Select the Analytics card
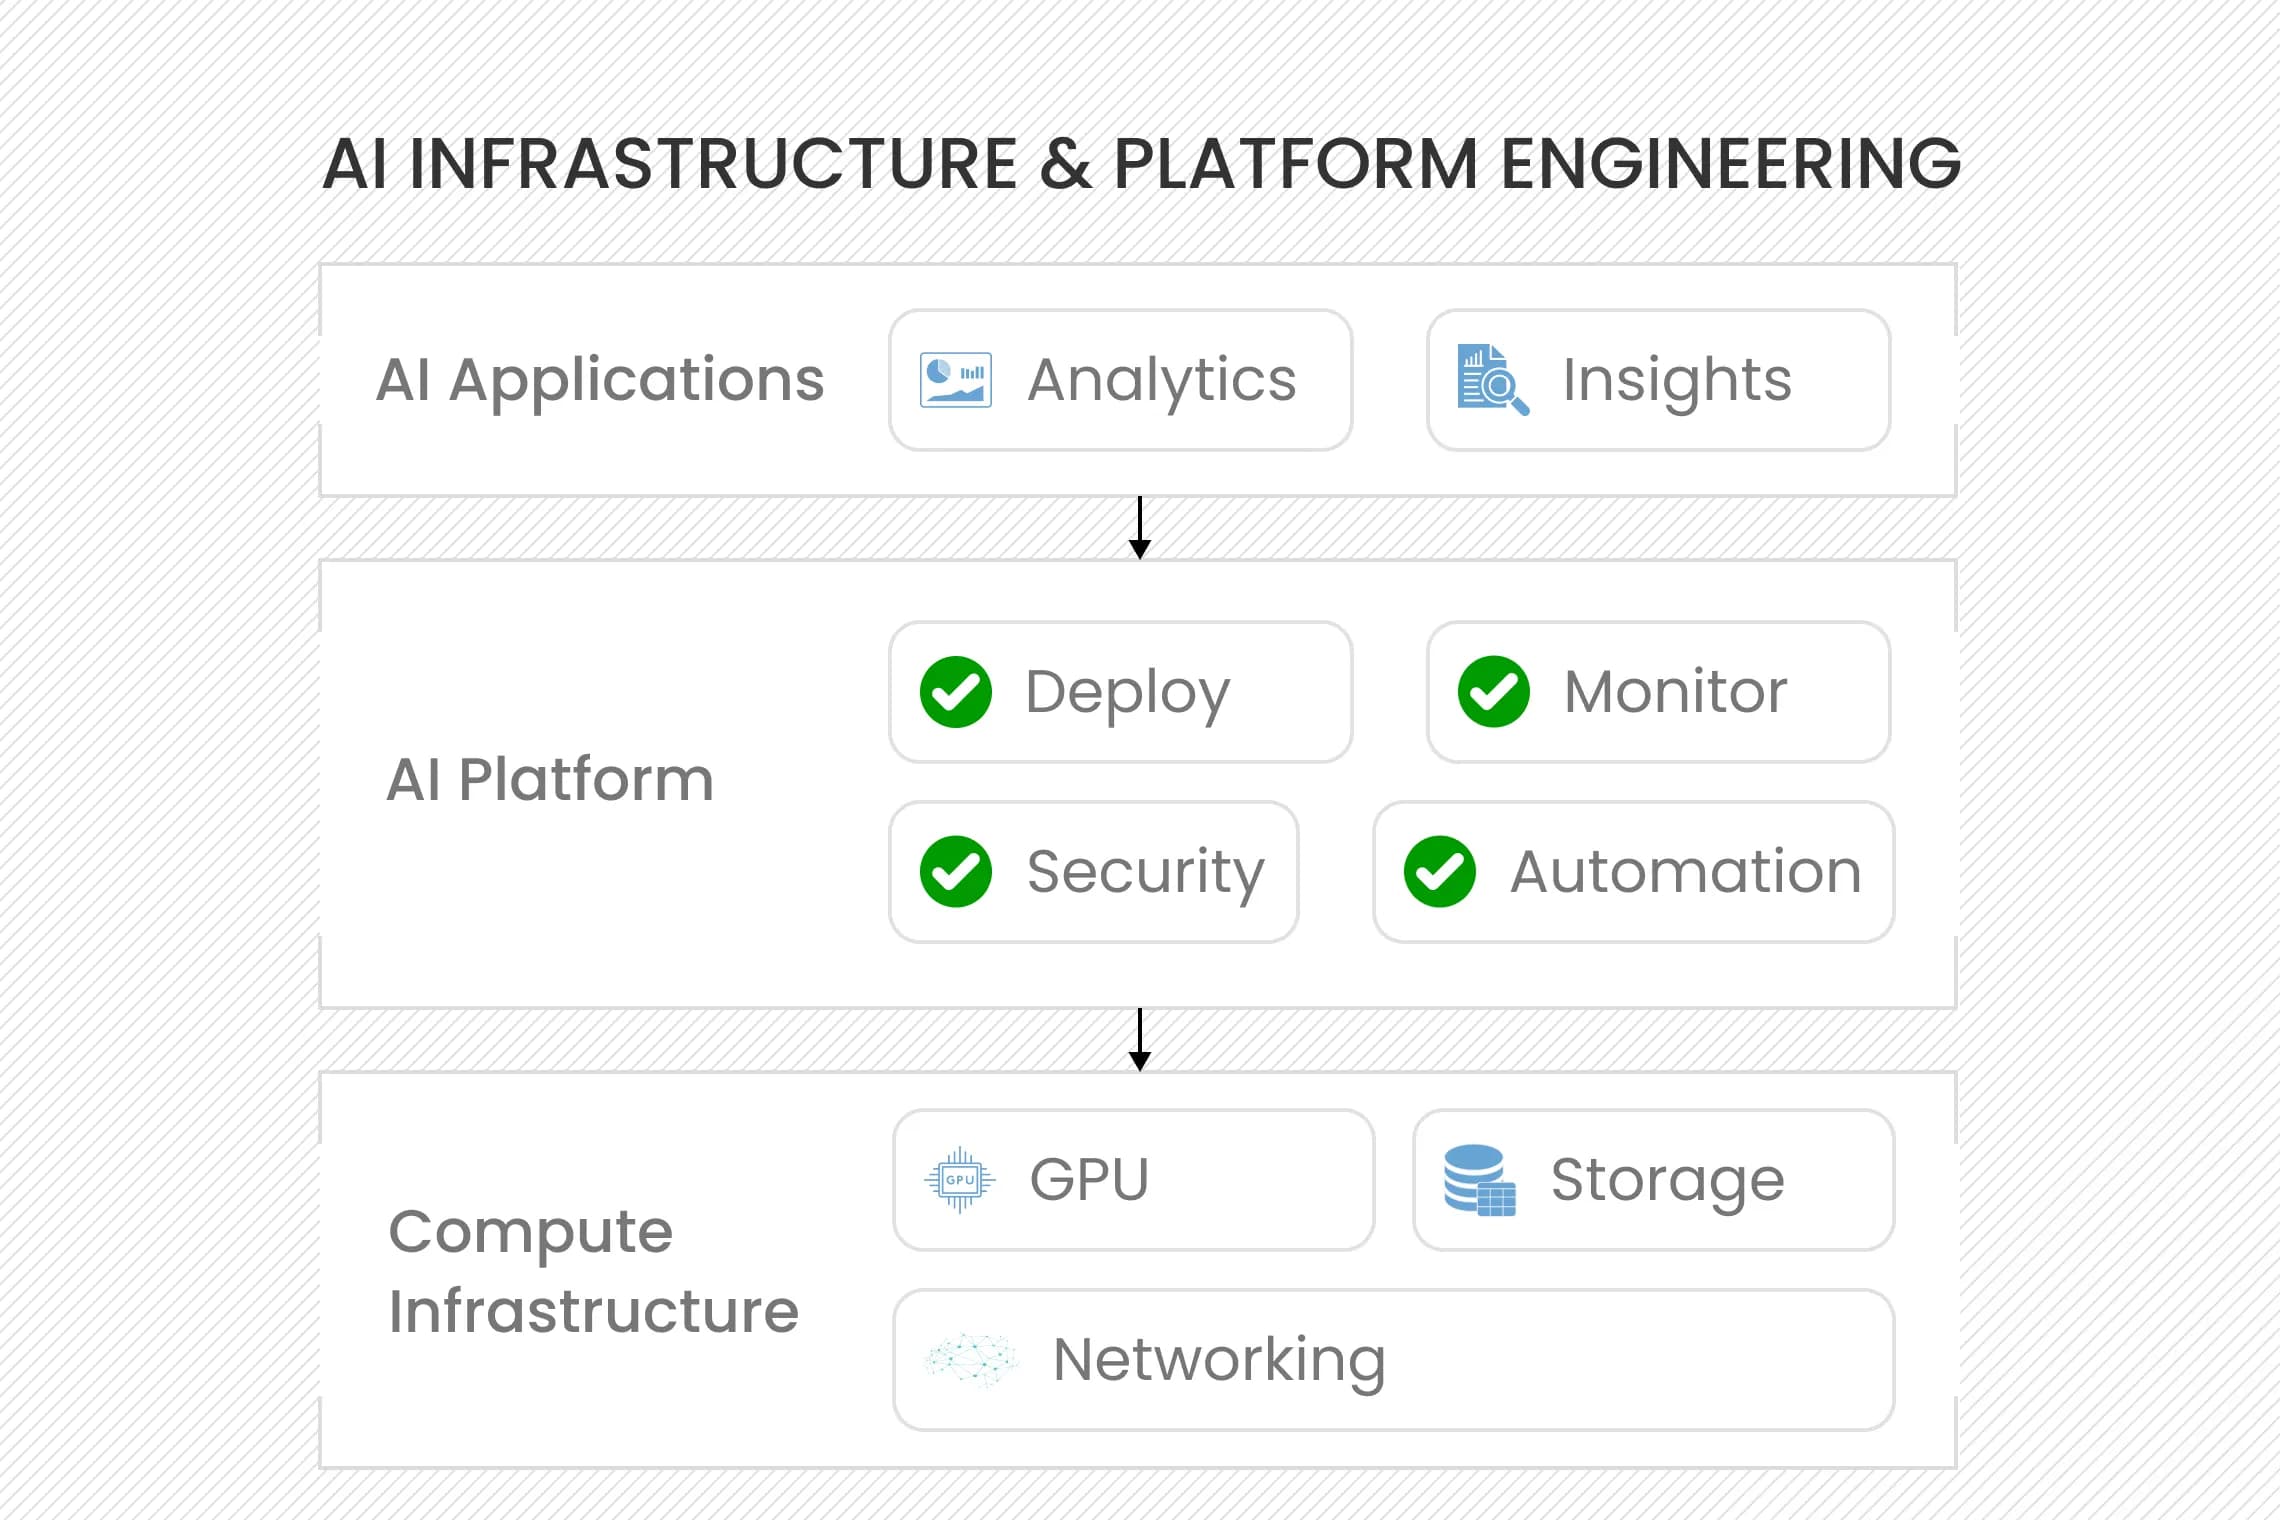This screenshot has height=1520, width=2280. (x=1121, y=380)
